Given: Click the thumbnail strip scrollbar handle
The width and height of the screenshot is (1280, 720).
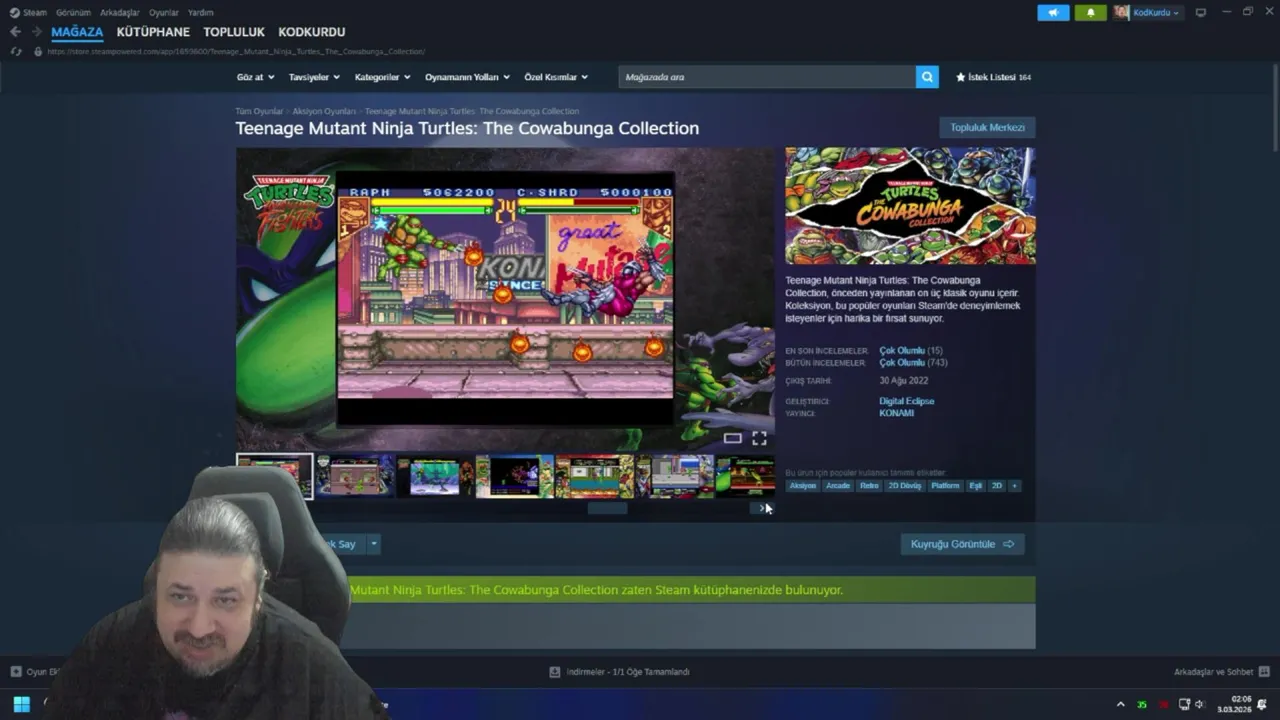Looking at the screenshot, I should (607, 508).
